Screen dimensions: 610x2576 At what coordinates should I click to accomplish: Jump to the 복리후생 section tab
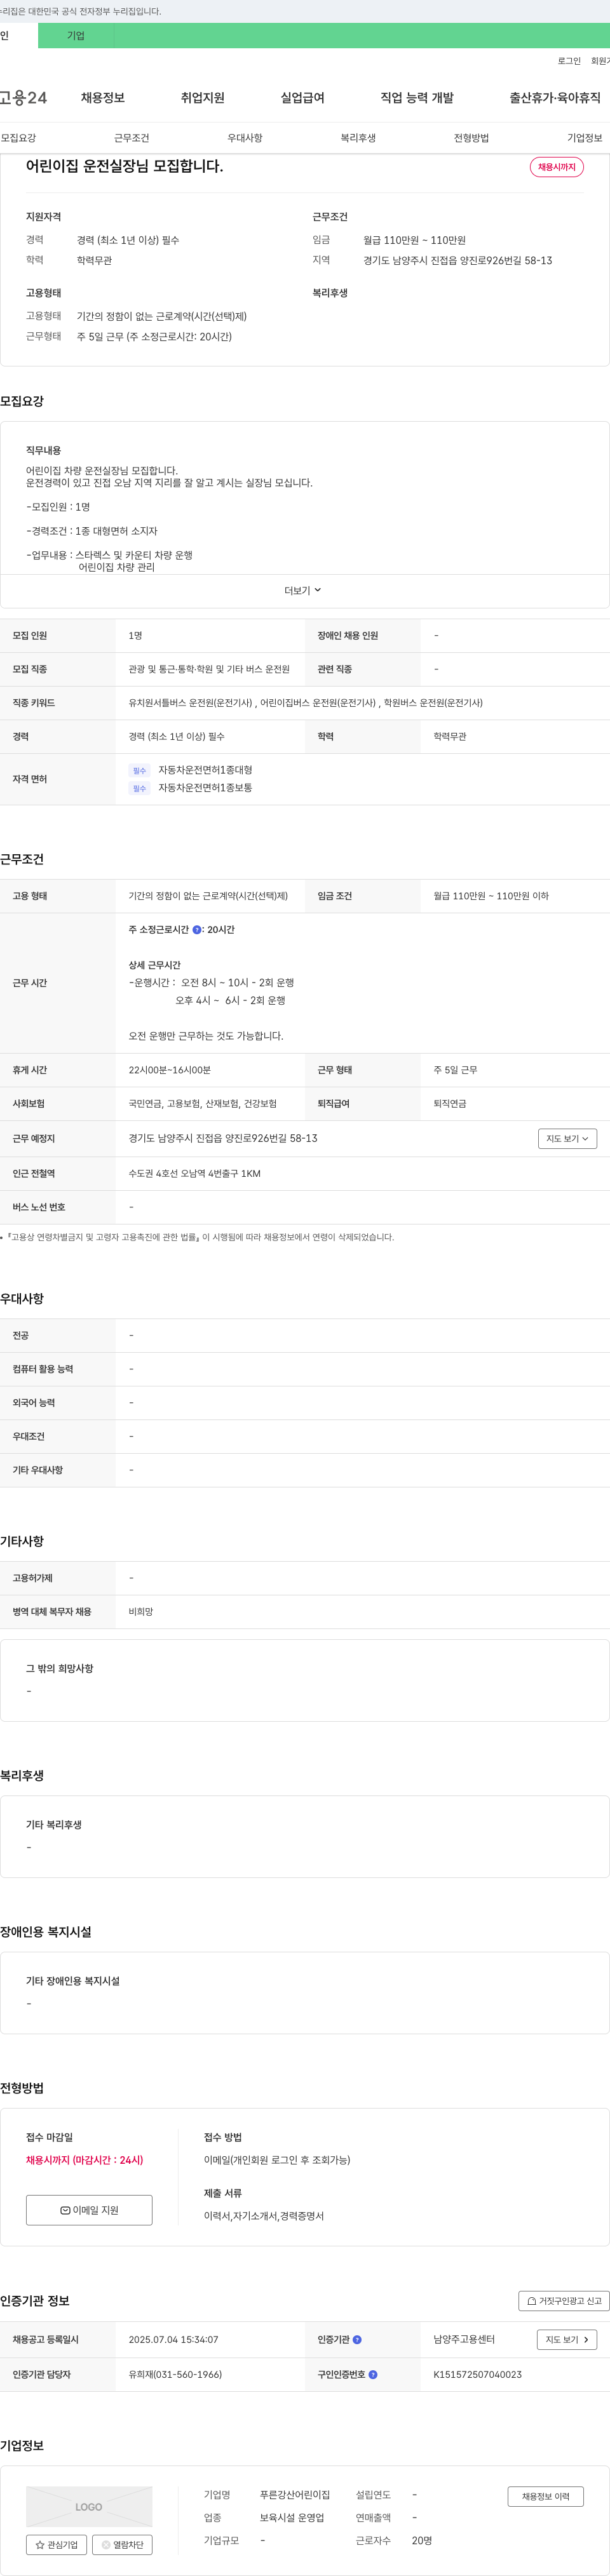(358, 138)
